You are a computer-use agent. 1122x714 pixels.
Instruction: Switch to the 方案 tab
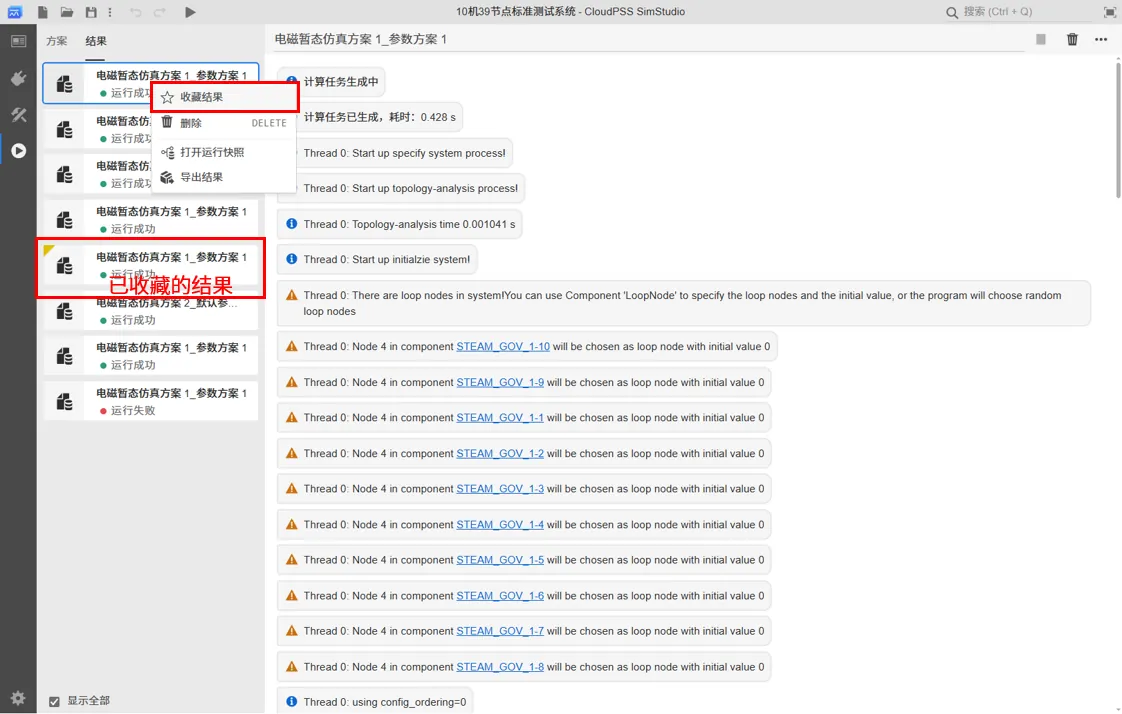[57, 41]
